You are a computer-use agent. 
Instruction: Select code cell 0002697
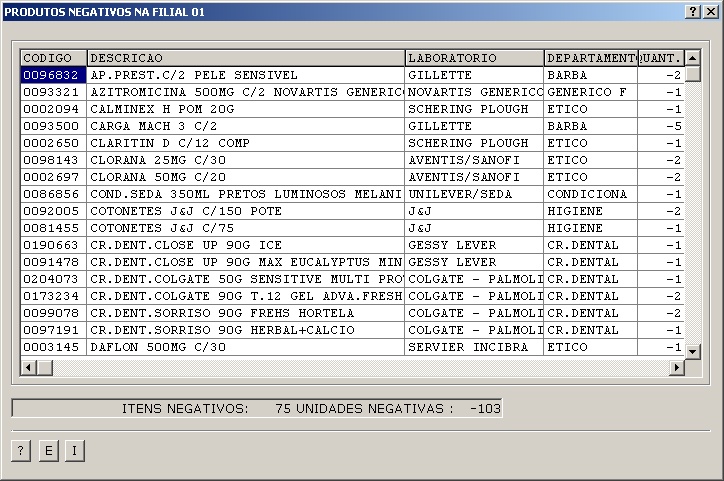point(54,177)
